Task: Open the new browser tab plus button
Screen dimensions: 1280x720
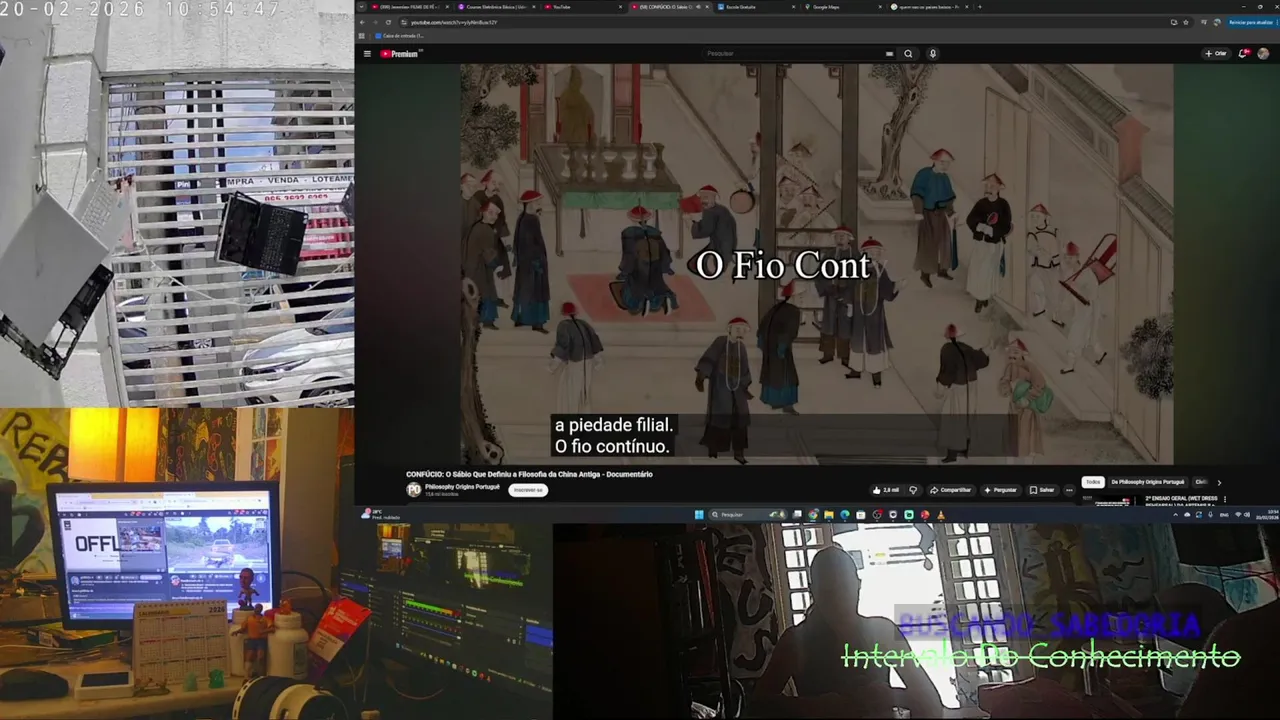Action: 980,7
